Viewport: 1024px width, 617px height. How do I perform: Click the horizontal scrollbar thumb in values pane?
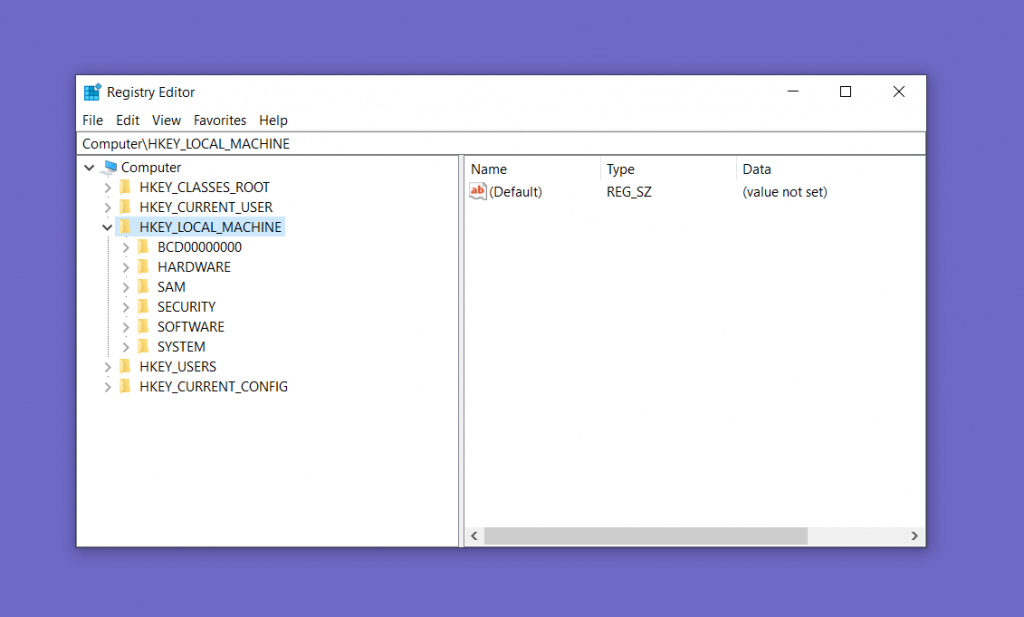[645, 536]
